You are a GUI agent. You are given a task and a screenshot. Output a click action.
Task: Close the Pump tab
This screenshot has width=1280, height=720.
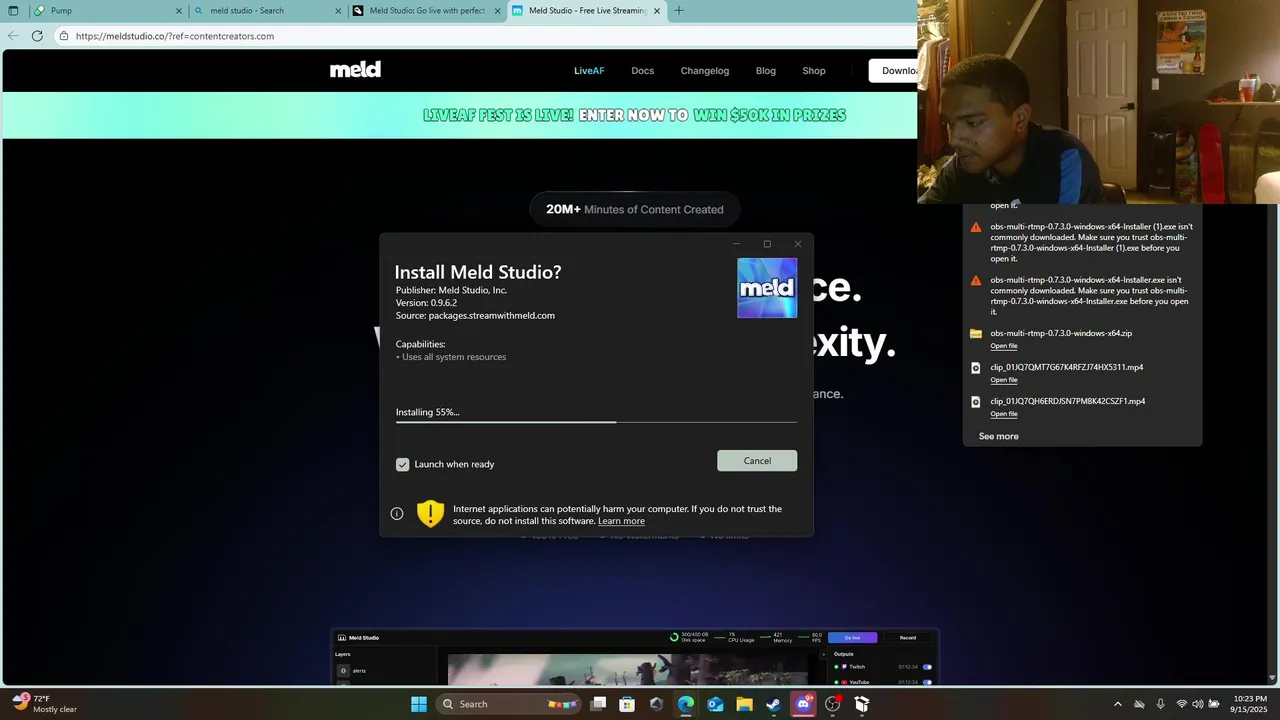(x=179, y=11)
